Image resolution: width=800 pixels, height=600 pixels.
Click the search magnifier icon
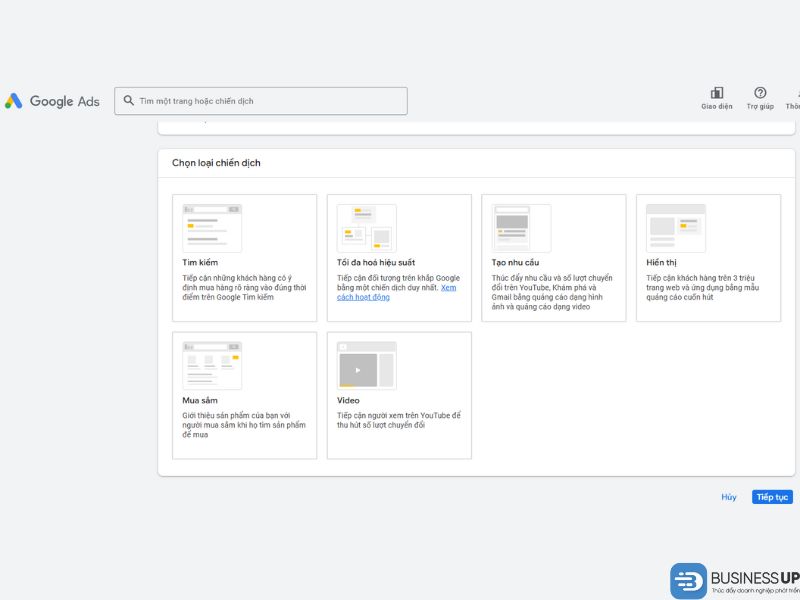[129, 101]
